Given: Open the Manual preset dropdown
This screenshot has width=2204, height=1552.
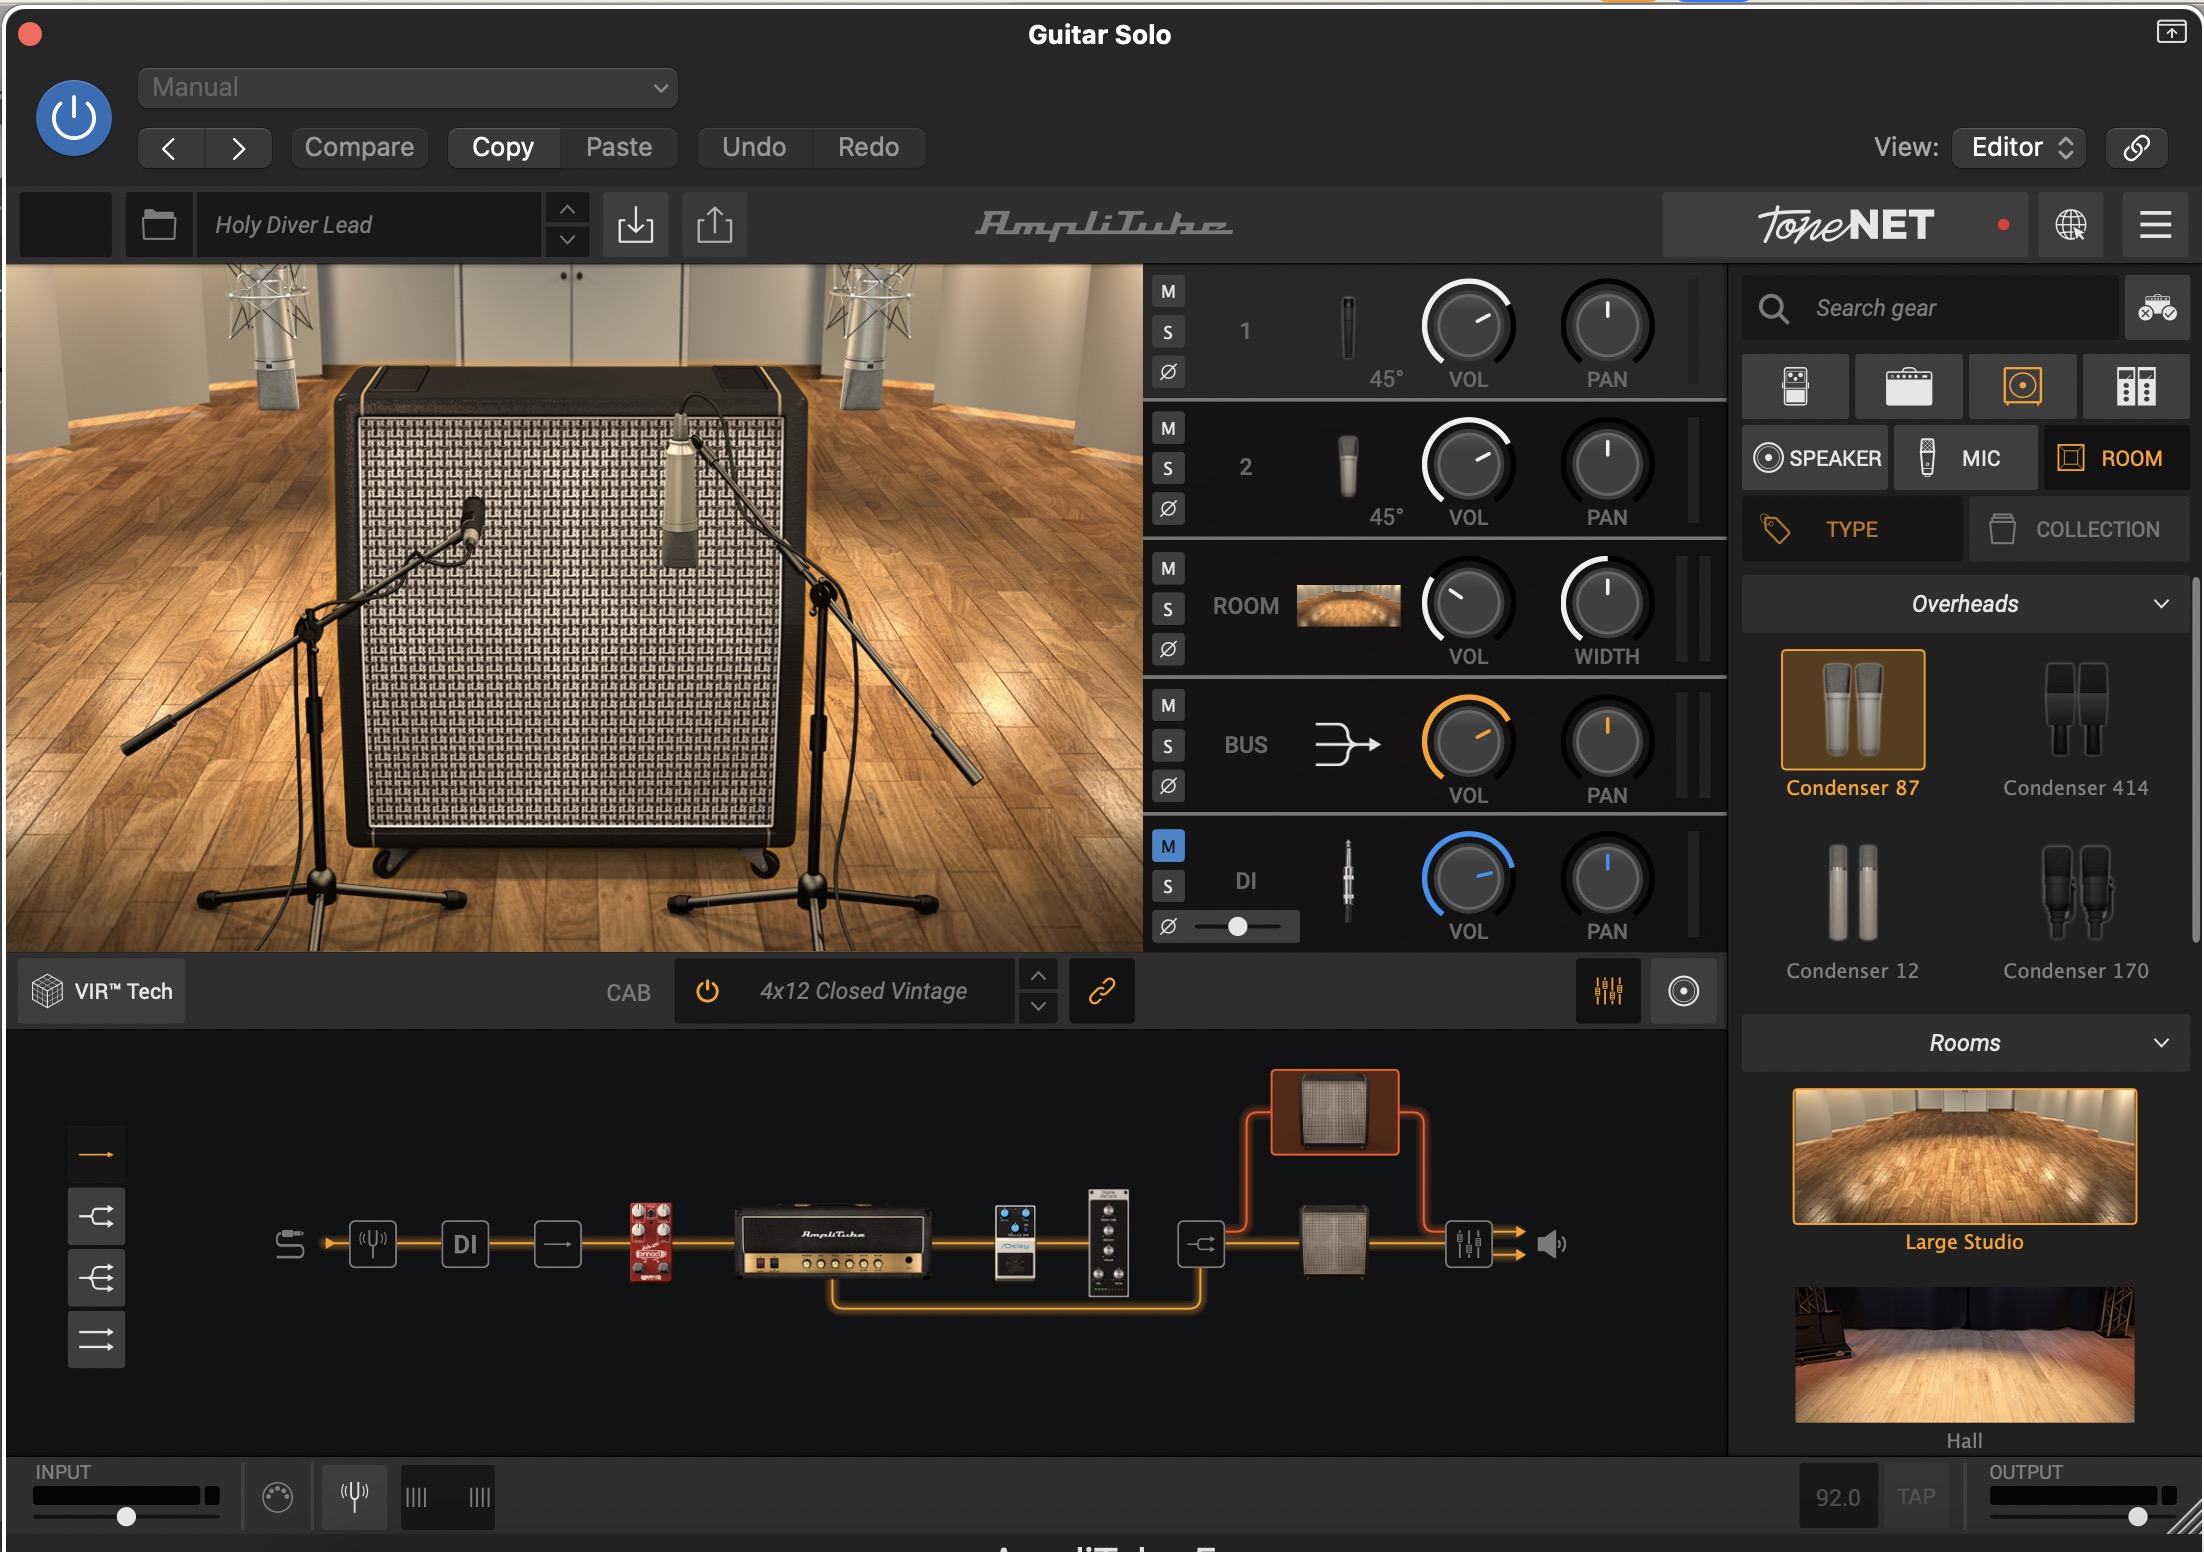Looking at the screenshot, I should click(x=408, y=88).
